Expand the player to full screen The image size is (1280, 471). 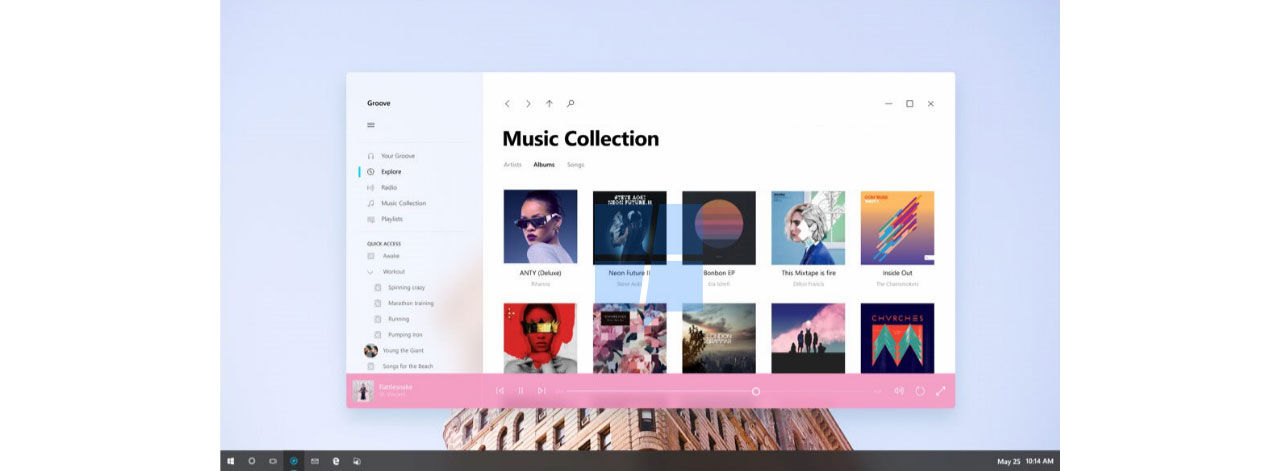(x=940, y=391)
